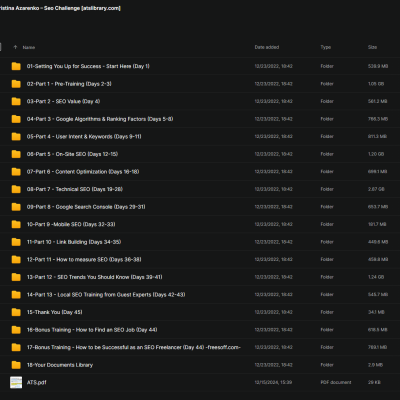This screenshot has width=400, height=400.
Task: Click folder icon for 07-Part 6 Content Optimization
Action: pos(16,172)
